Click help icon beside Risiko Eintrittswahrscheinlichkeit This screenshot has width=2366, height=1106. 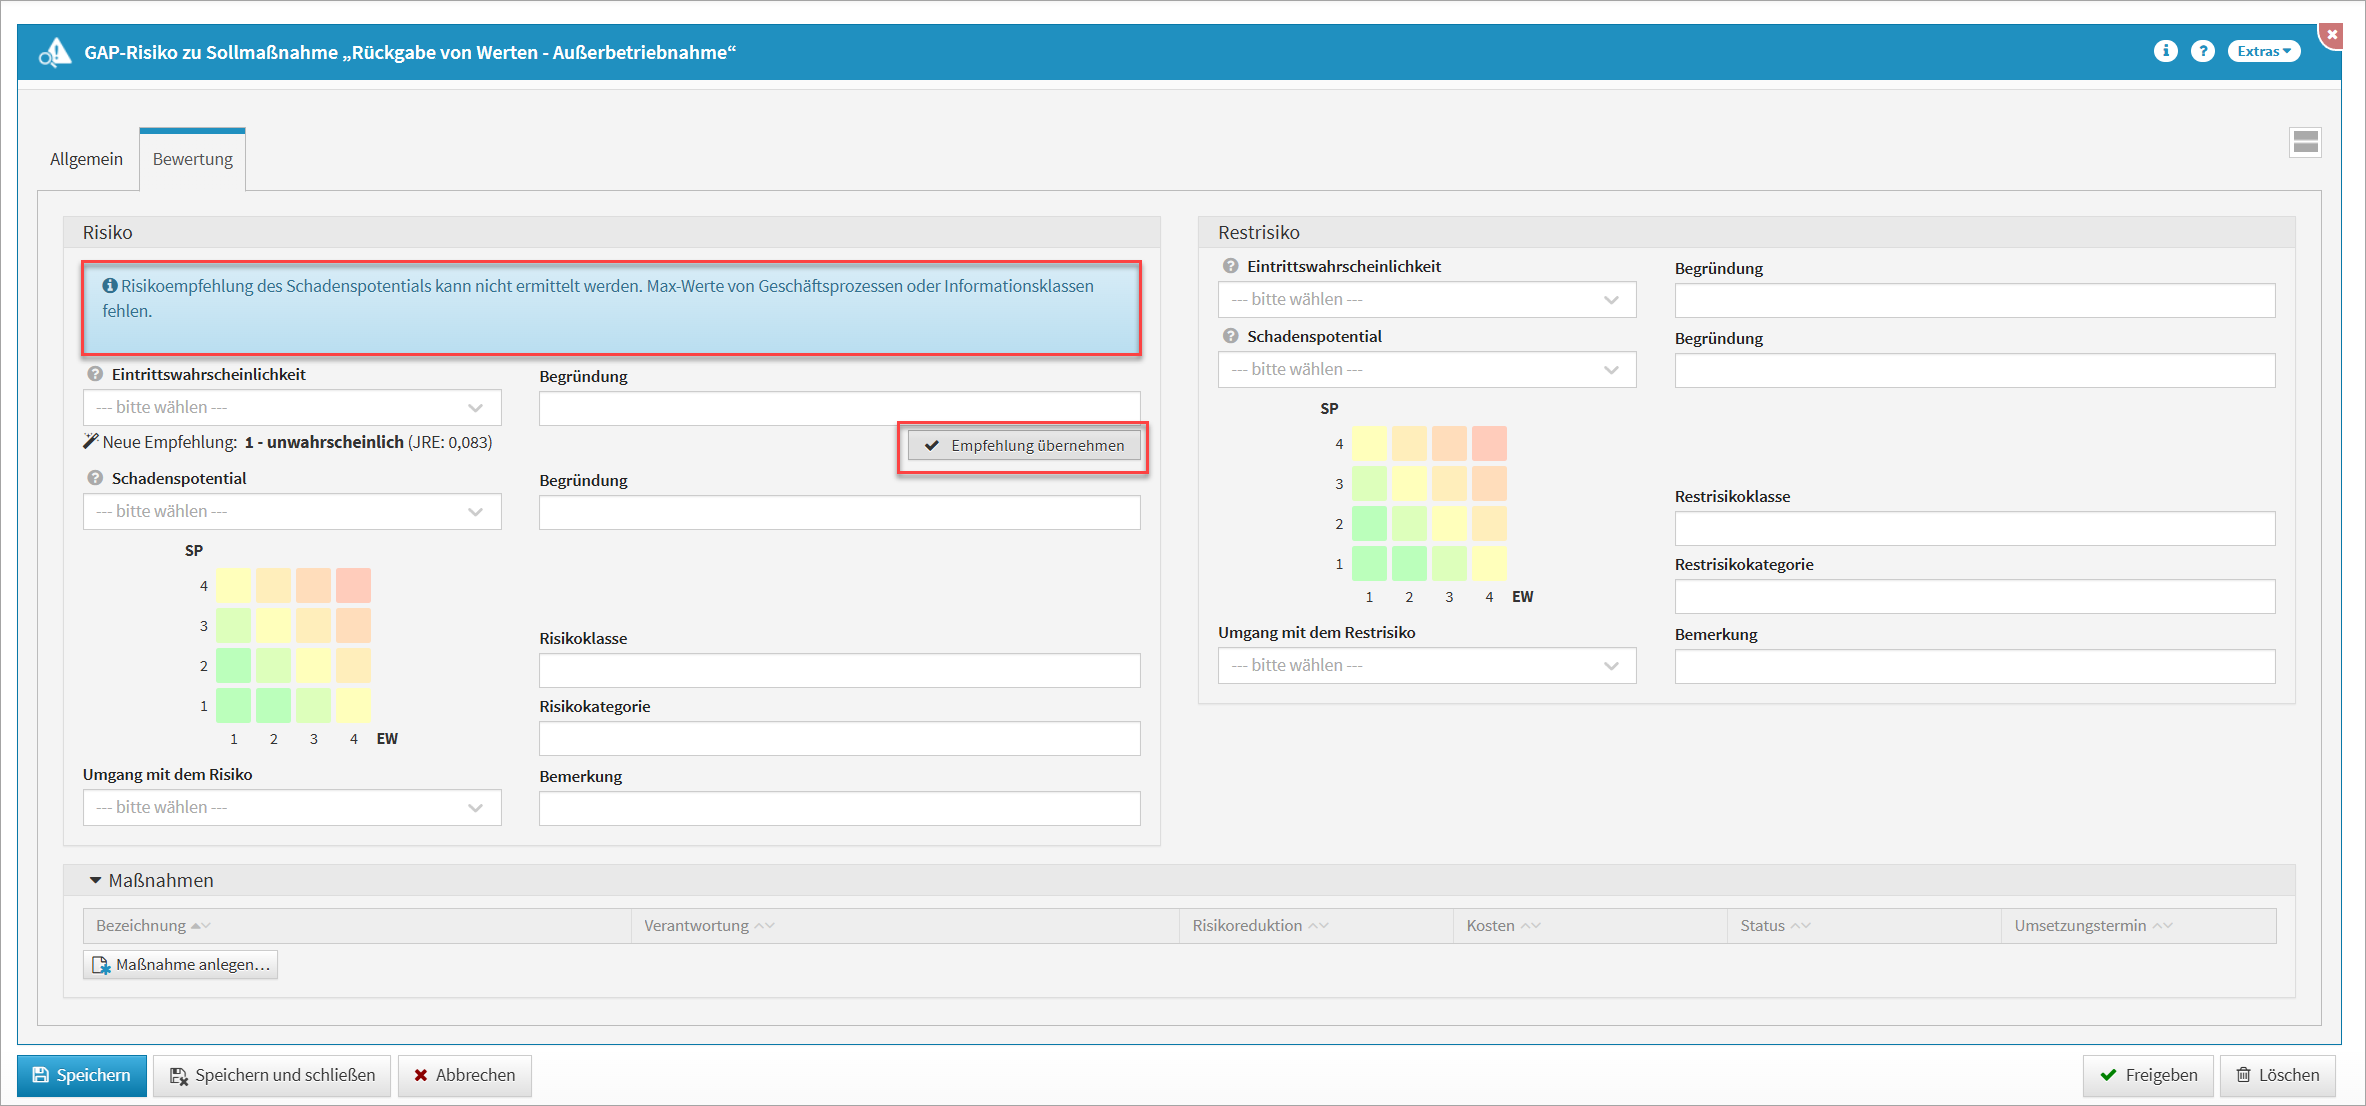[x=95, y=374]
